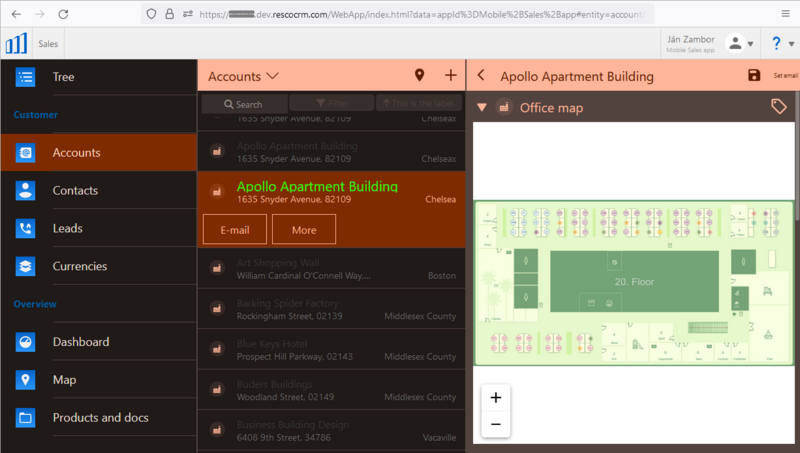Screen dimensions: 800x453
Task: Click the Currencies layers icon
Action: [25, 266]
